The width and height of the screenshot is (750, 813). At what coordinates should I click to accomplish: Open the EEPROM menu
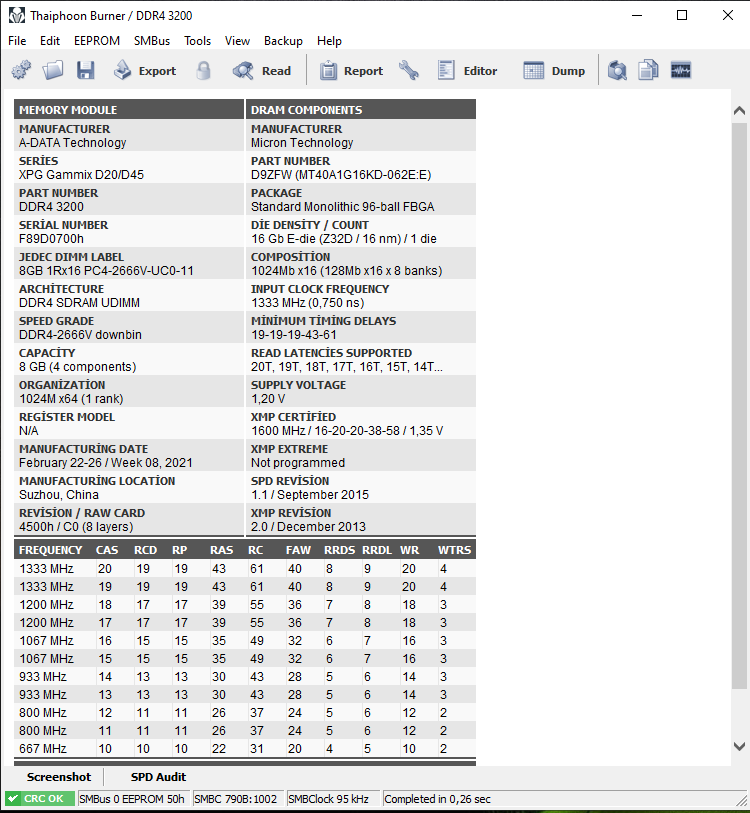(x=97, y=41)
